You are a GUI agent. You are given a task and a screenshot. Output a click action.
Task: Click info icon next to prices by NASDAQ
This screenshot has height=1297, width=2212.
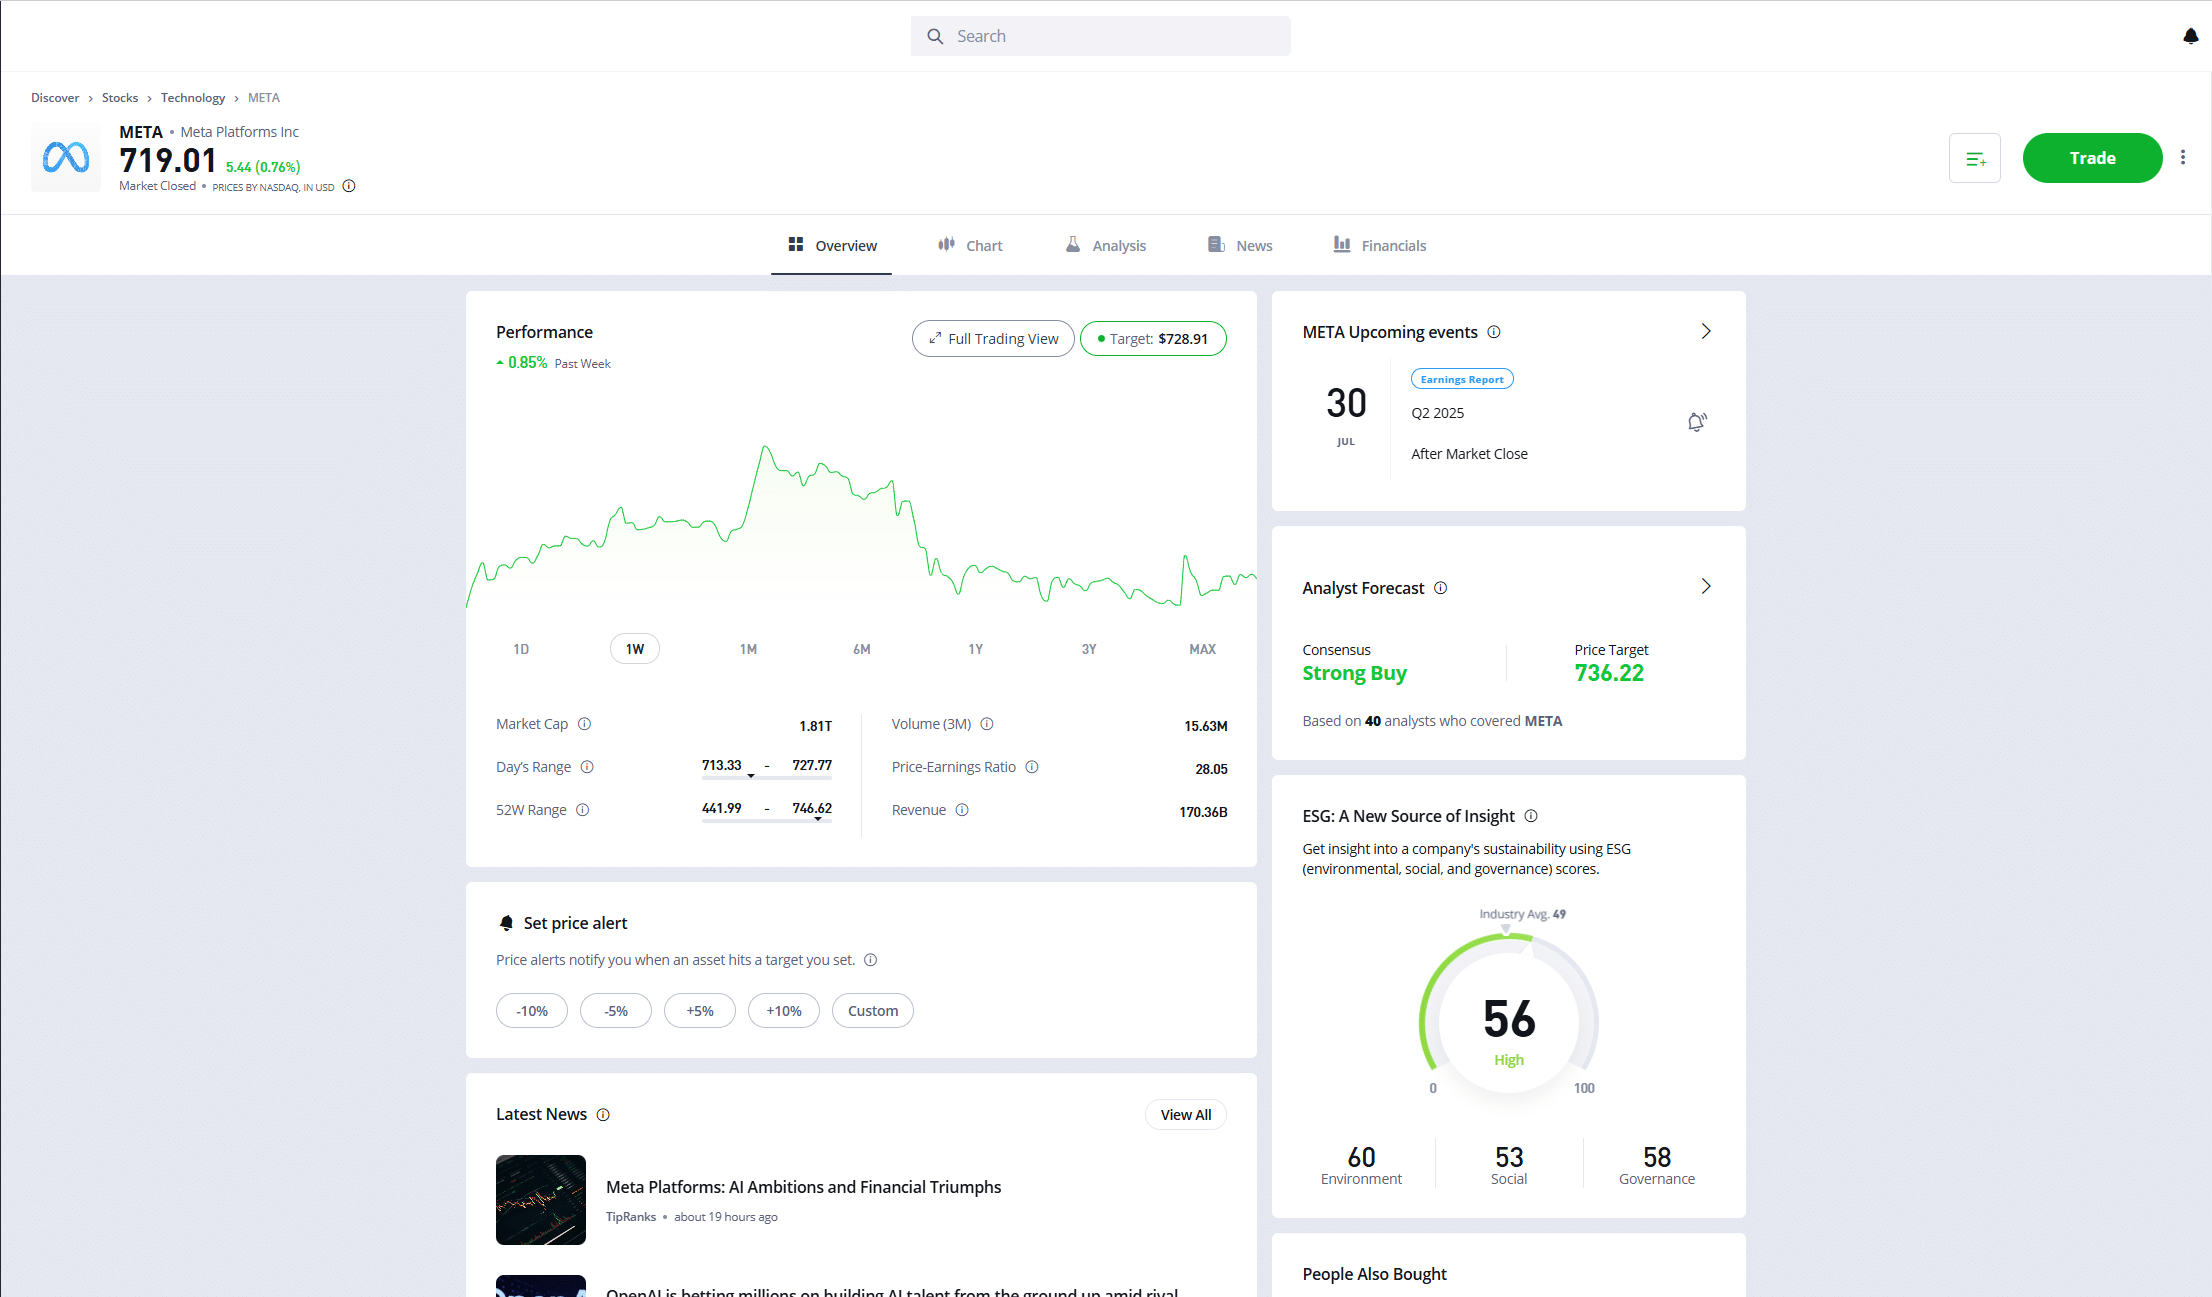tap(349, 186)
